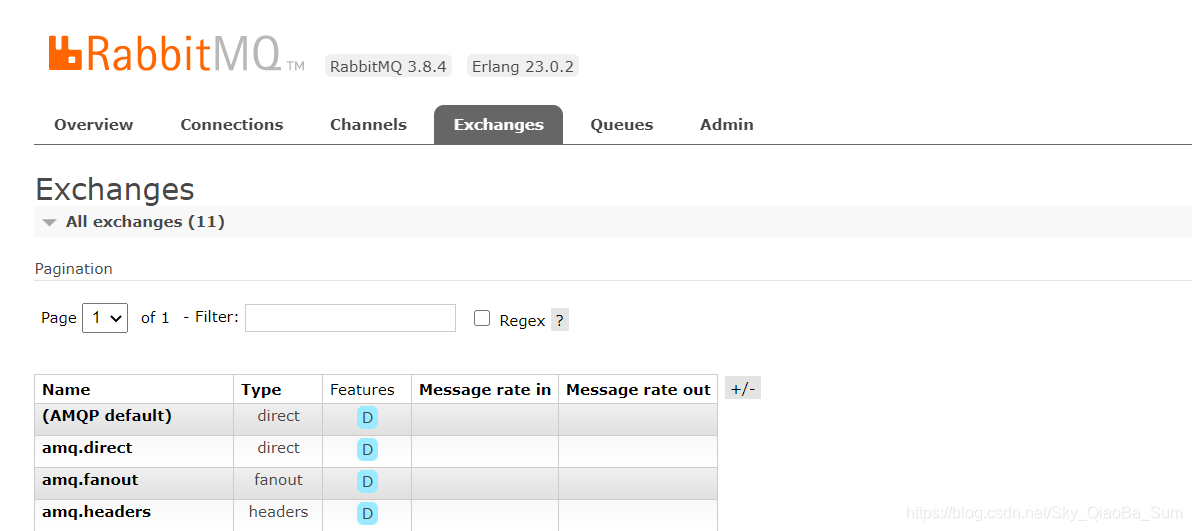Click the Exchanges page heading
Viewport: 1192px width, 531px height.
[x=115, y=189]
